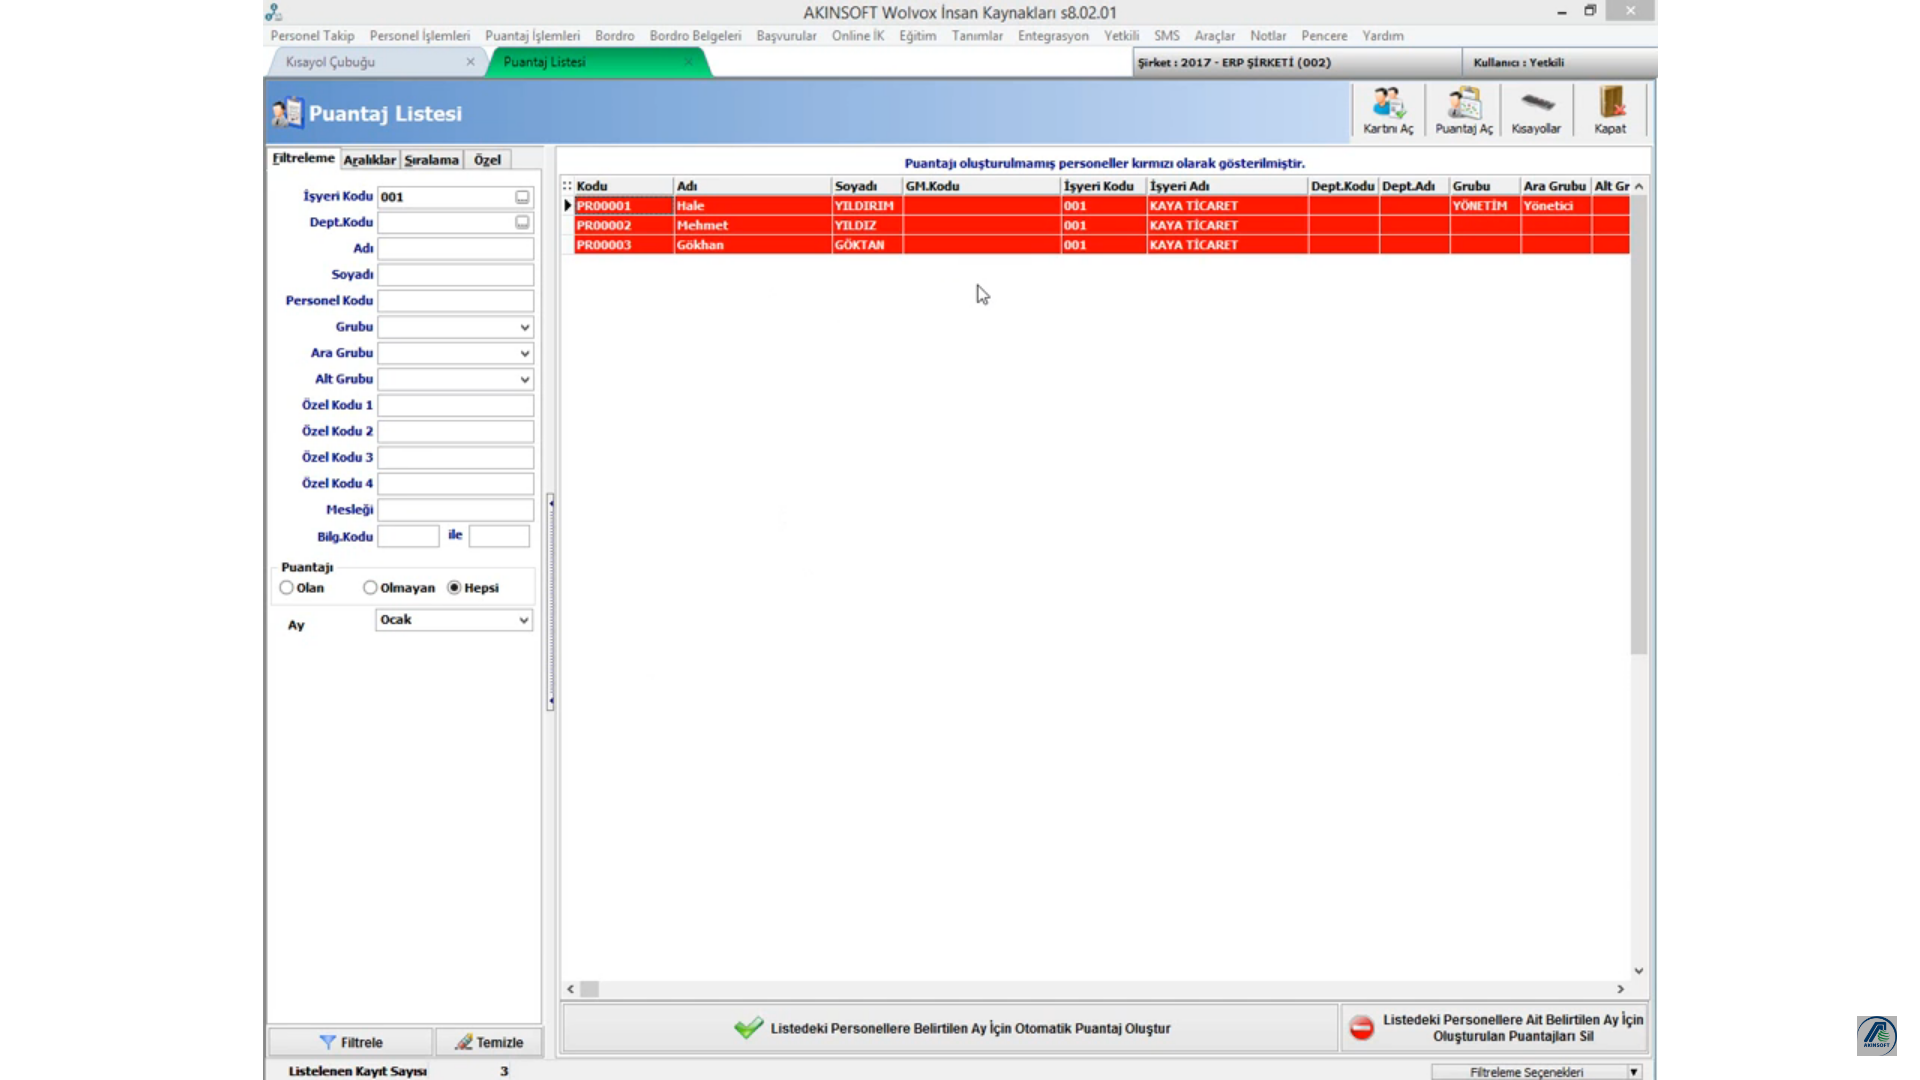Open the Ay month dropdown showing Ocak
The height and width of the screenshot is (1080, 1920).
pos(454,620)
